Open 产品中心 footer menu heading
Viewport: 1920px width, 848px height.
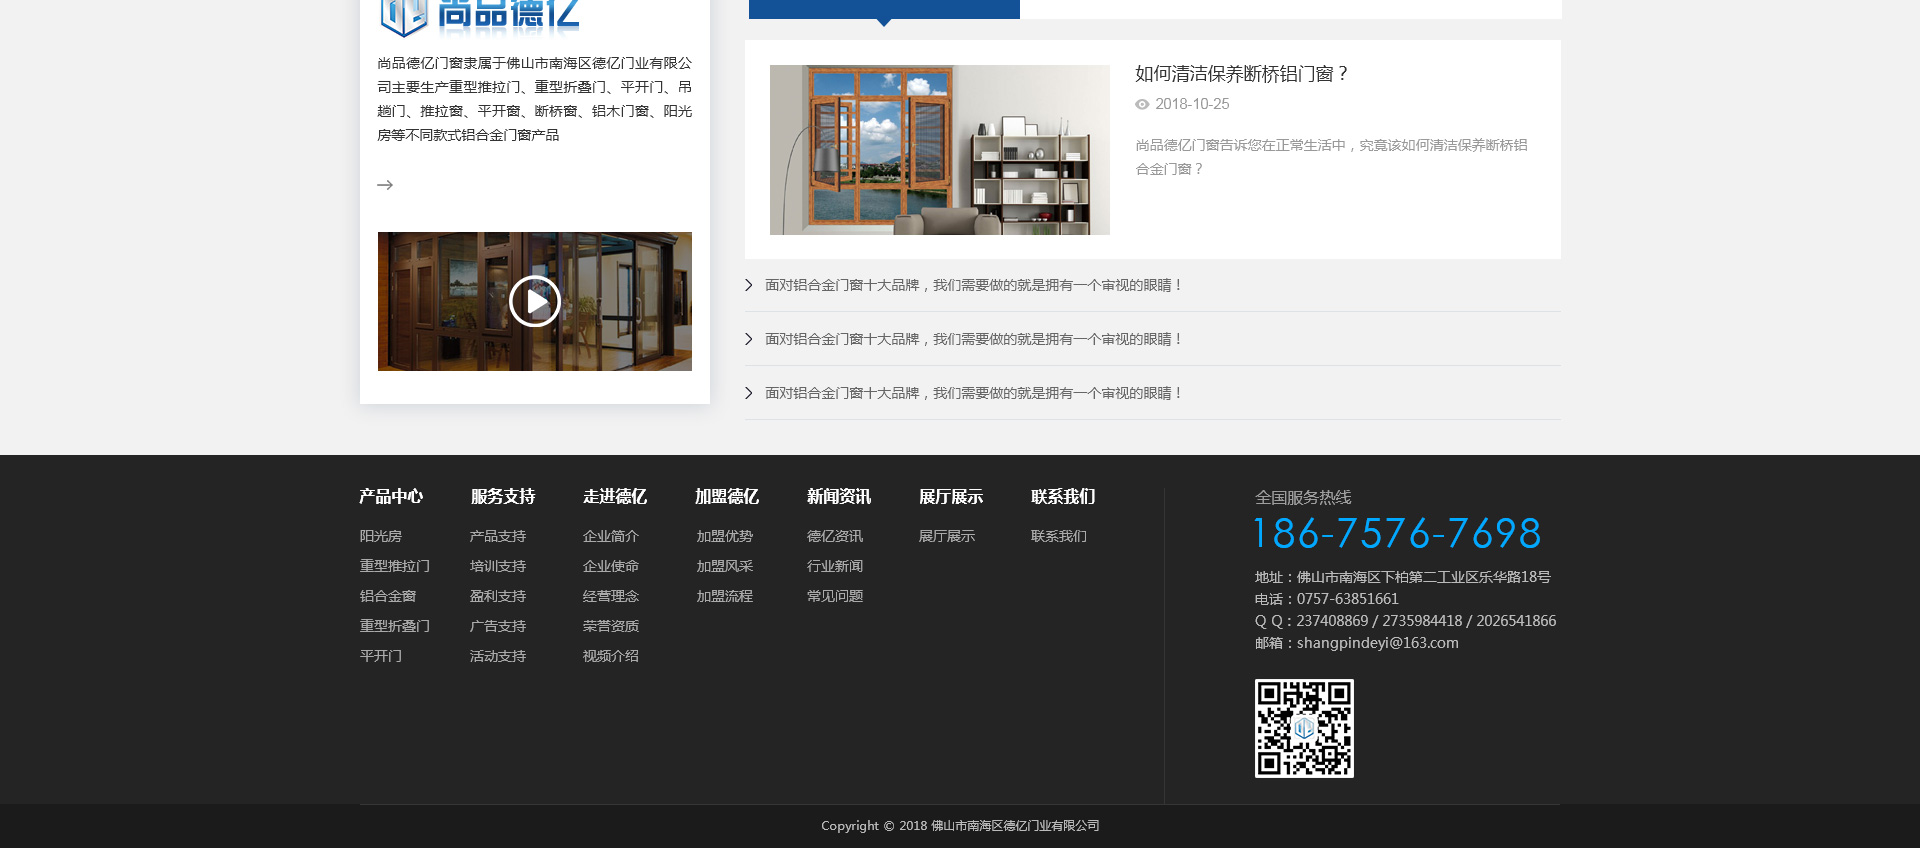pos(391,496)
